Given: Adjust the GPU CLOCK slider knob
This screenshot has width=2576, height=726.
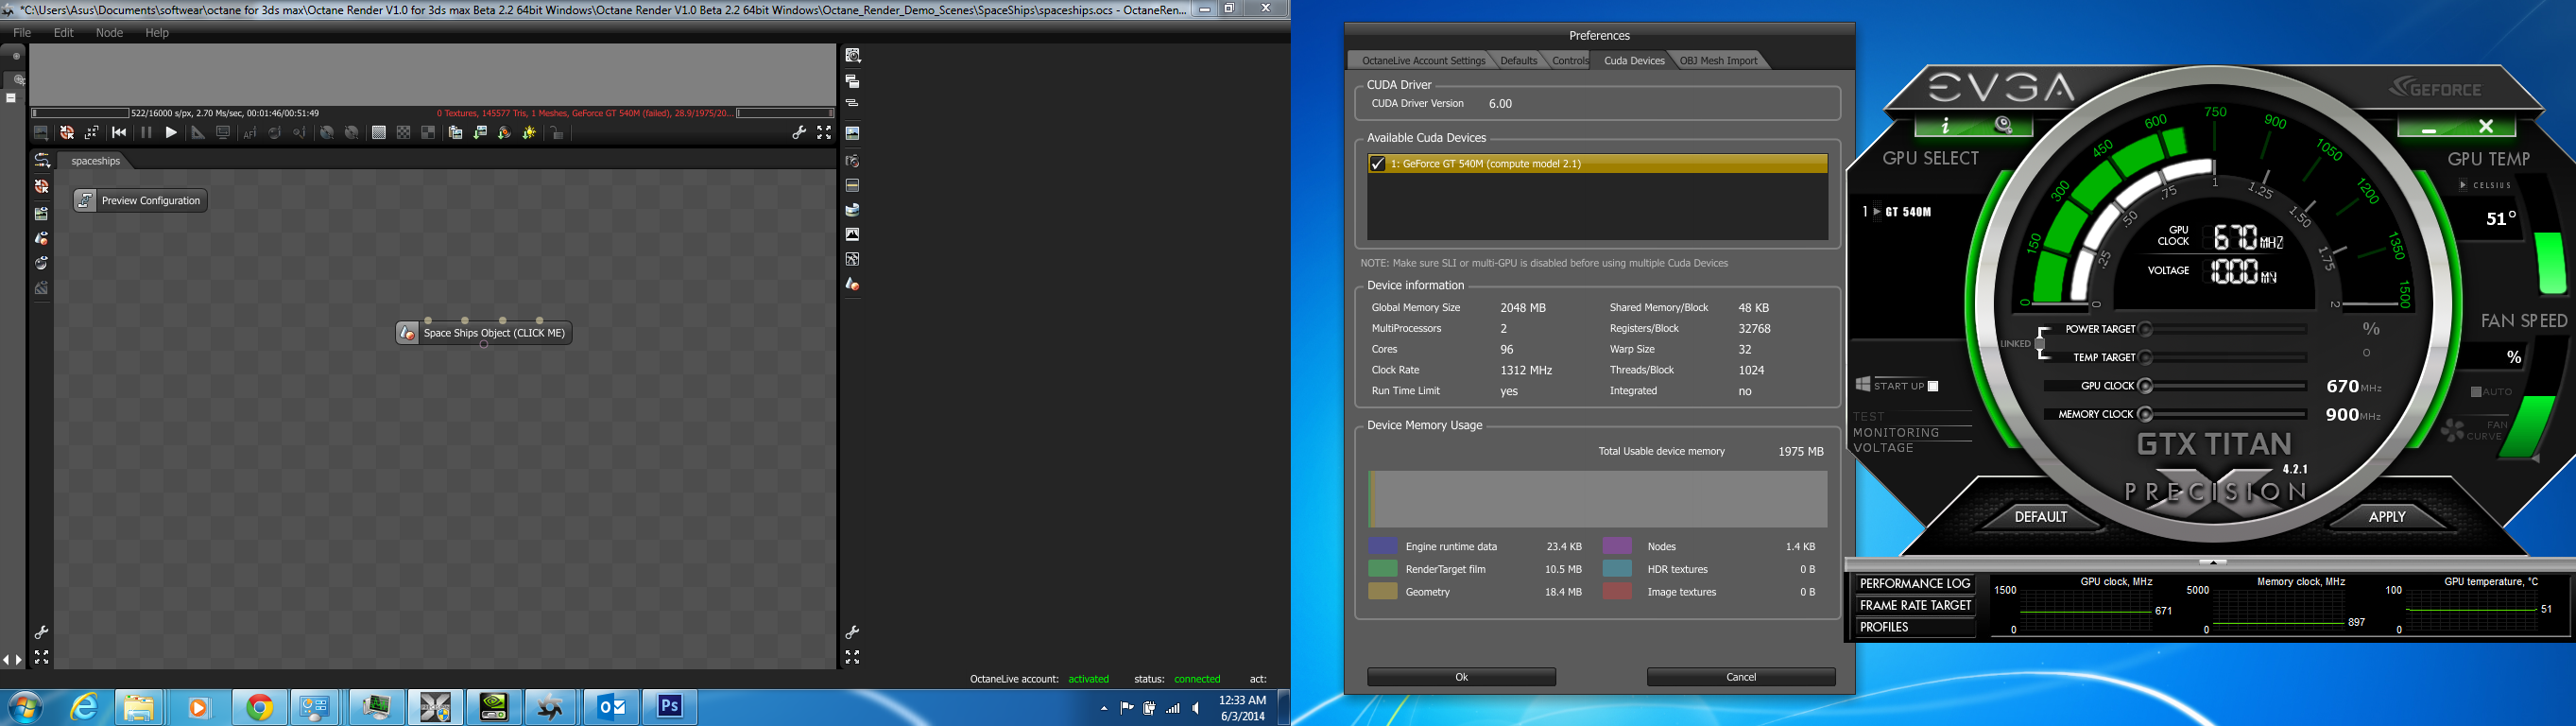Looking at the screenshot, I should click(x=2146, y=386).
